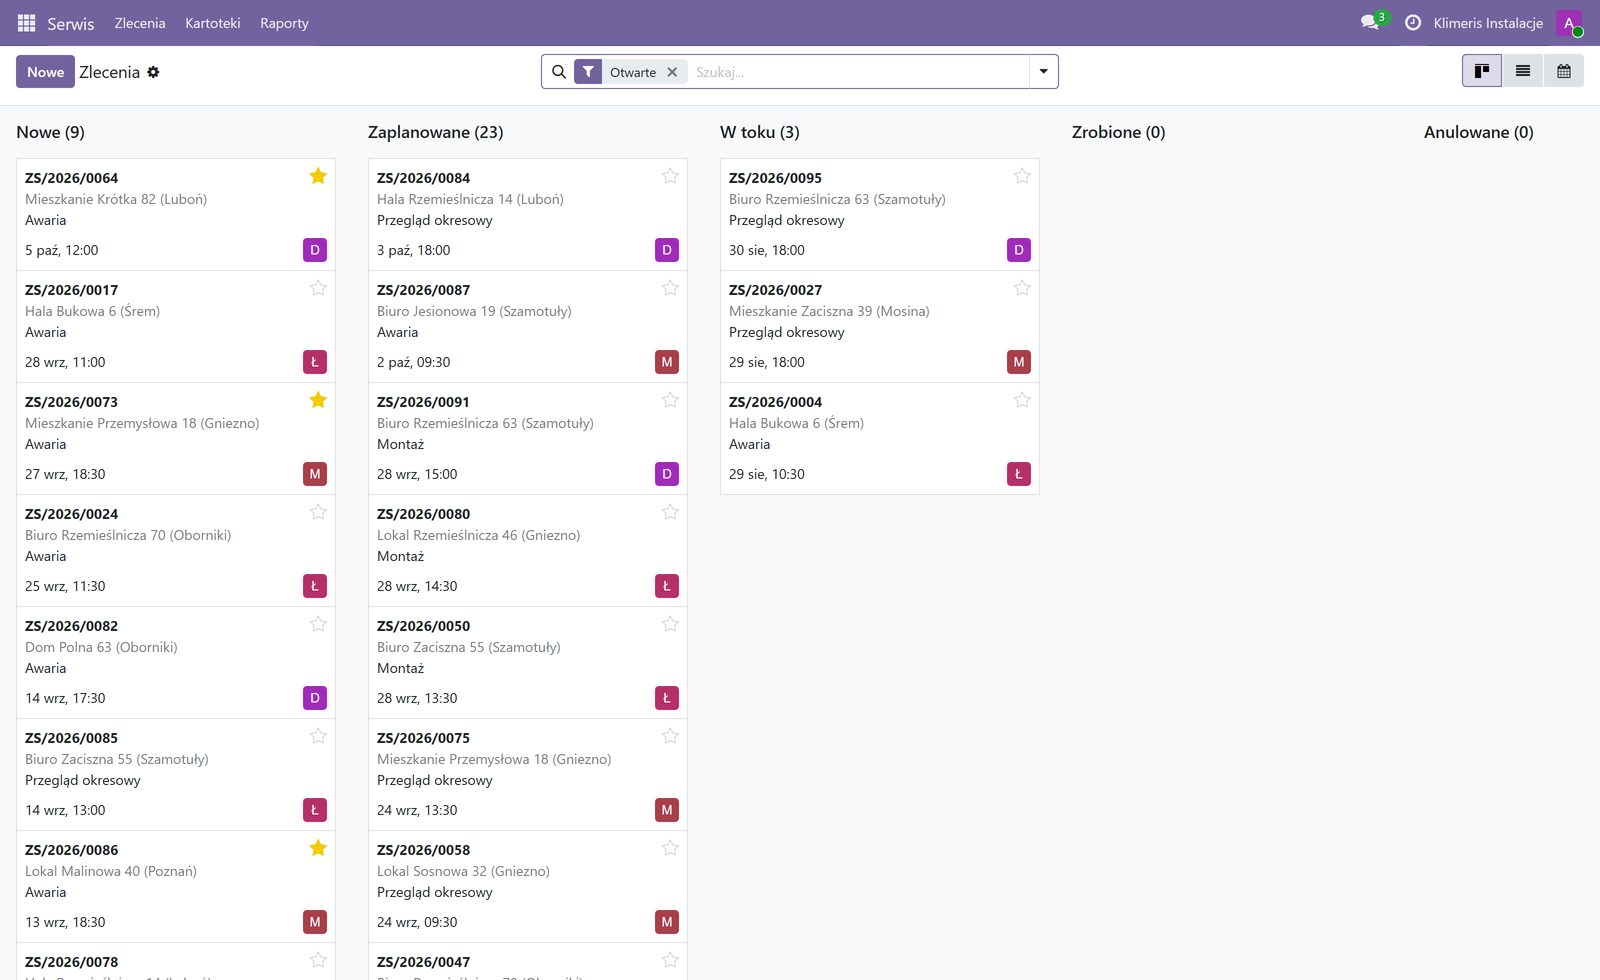This screenshot has height=980, width=1600.
Task: Open the user avatar menu
Action: coord(1569,23)
